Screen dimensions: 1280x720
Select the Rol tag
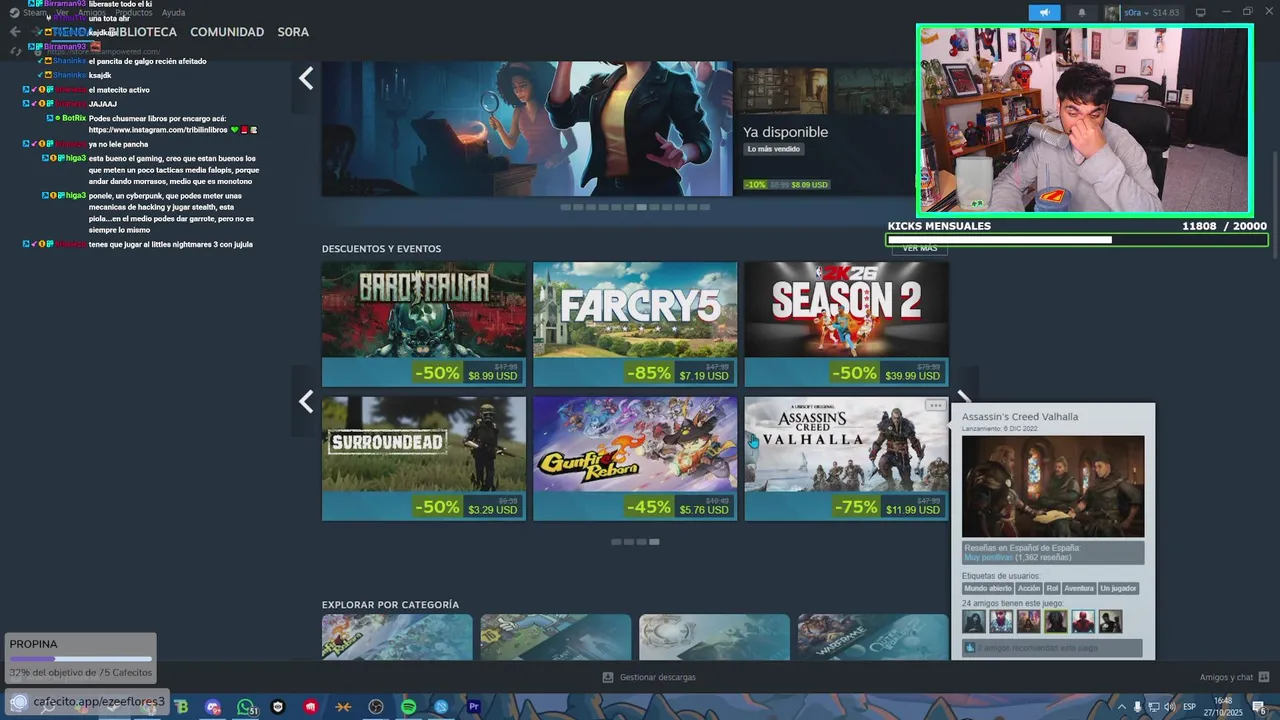(1052, 589)
